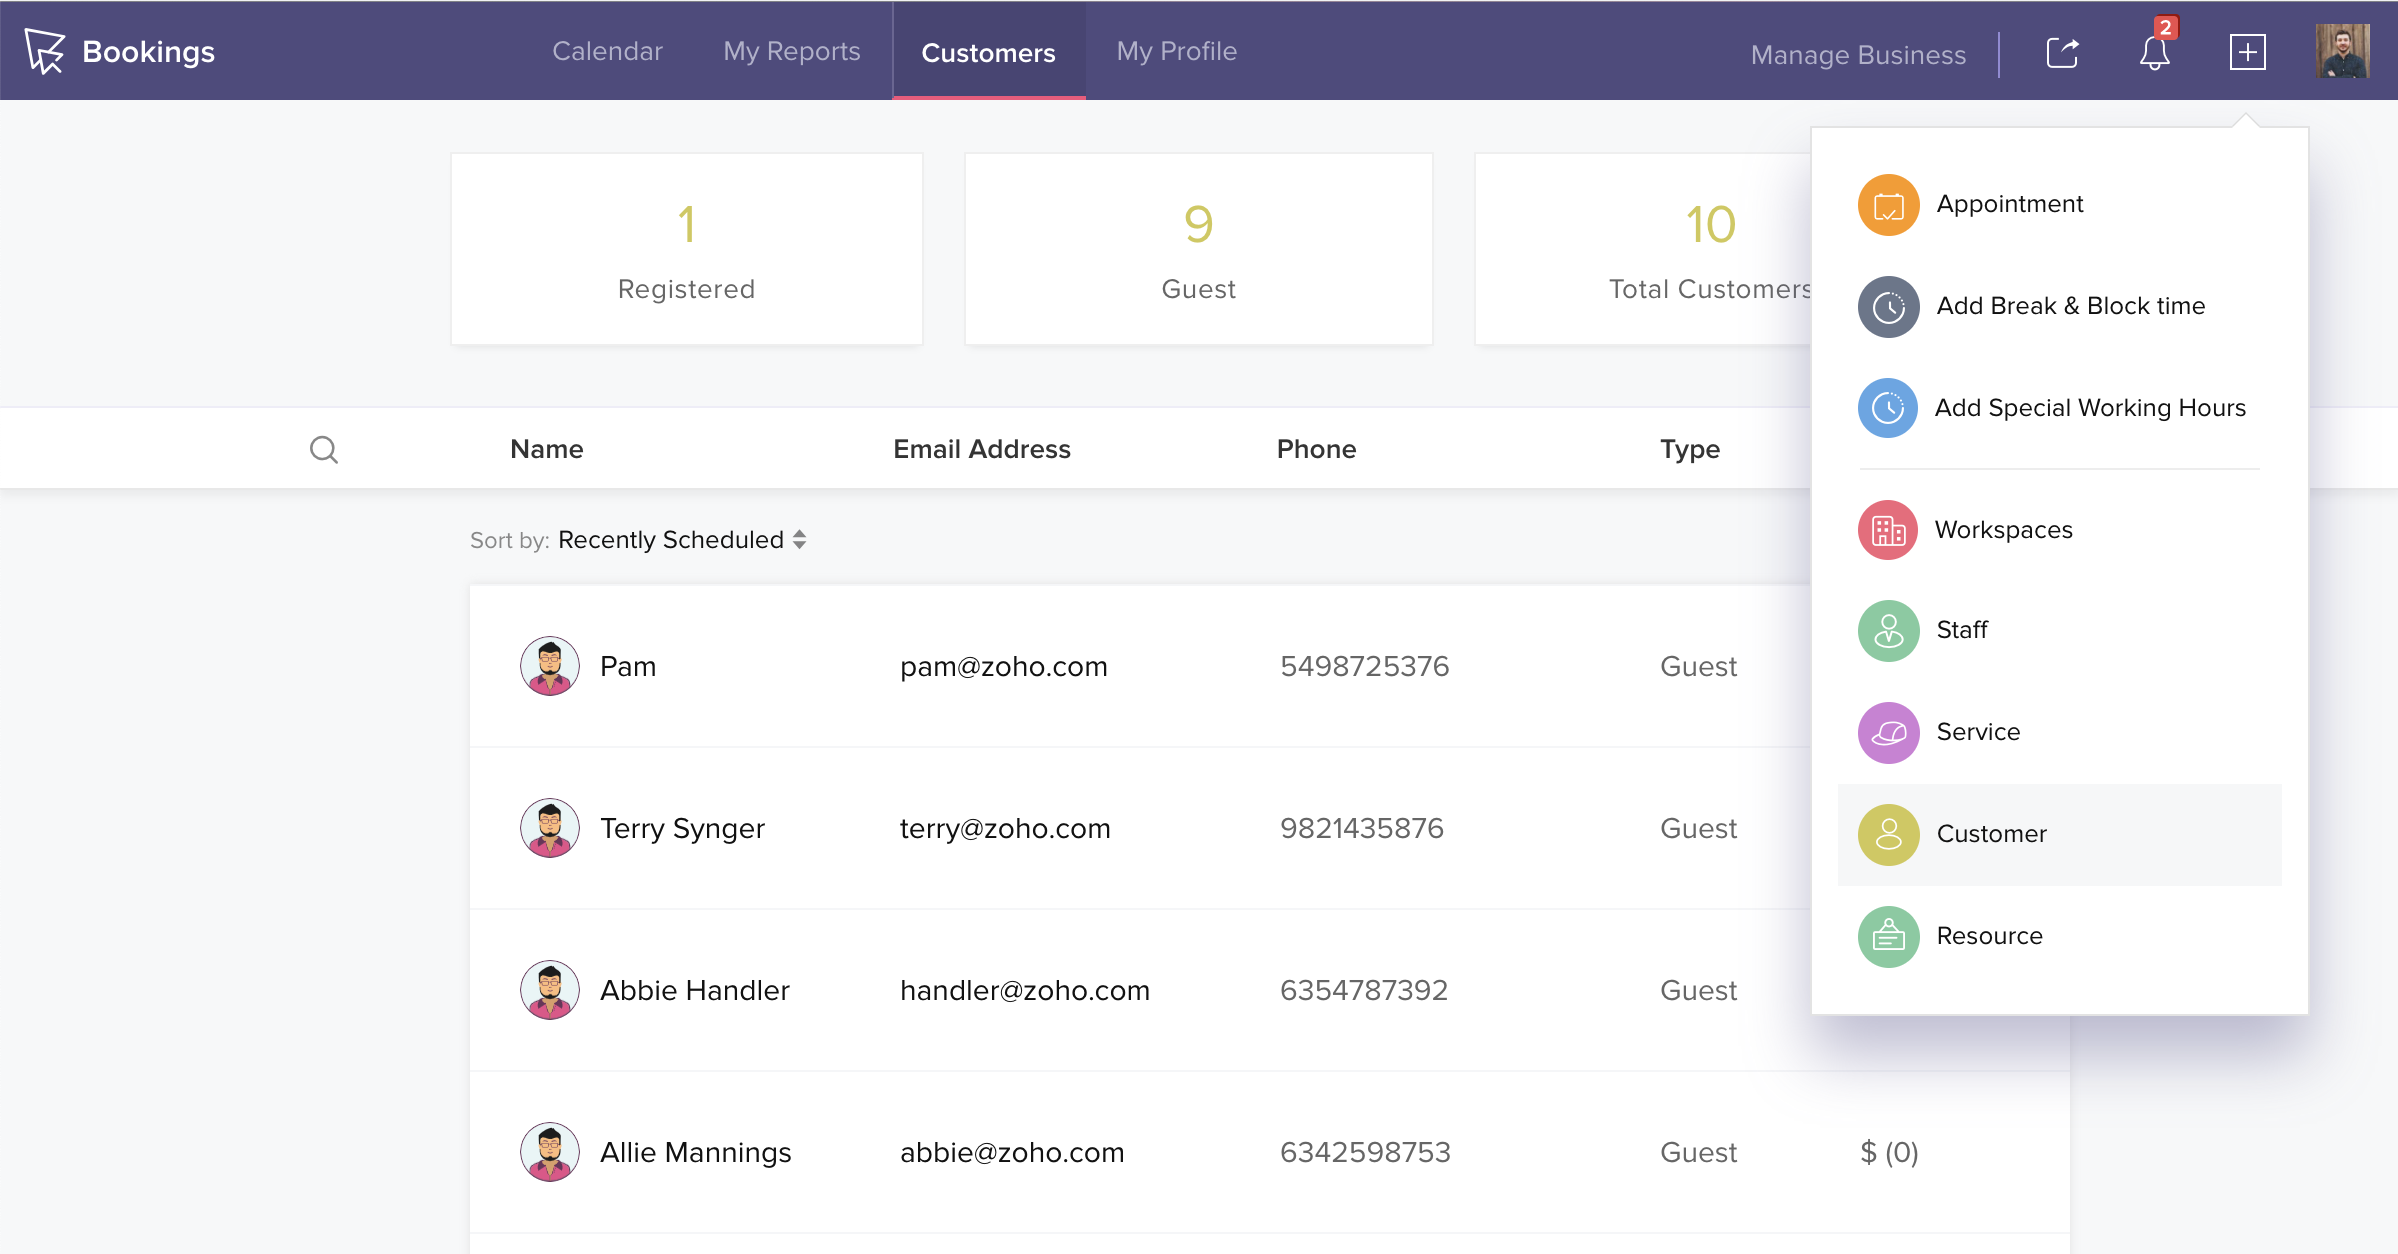The width and height of the screenshot is (2398, 1254).
Task: Open the My Reports tab
Action: [791, 51]
